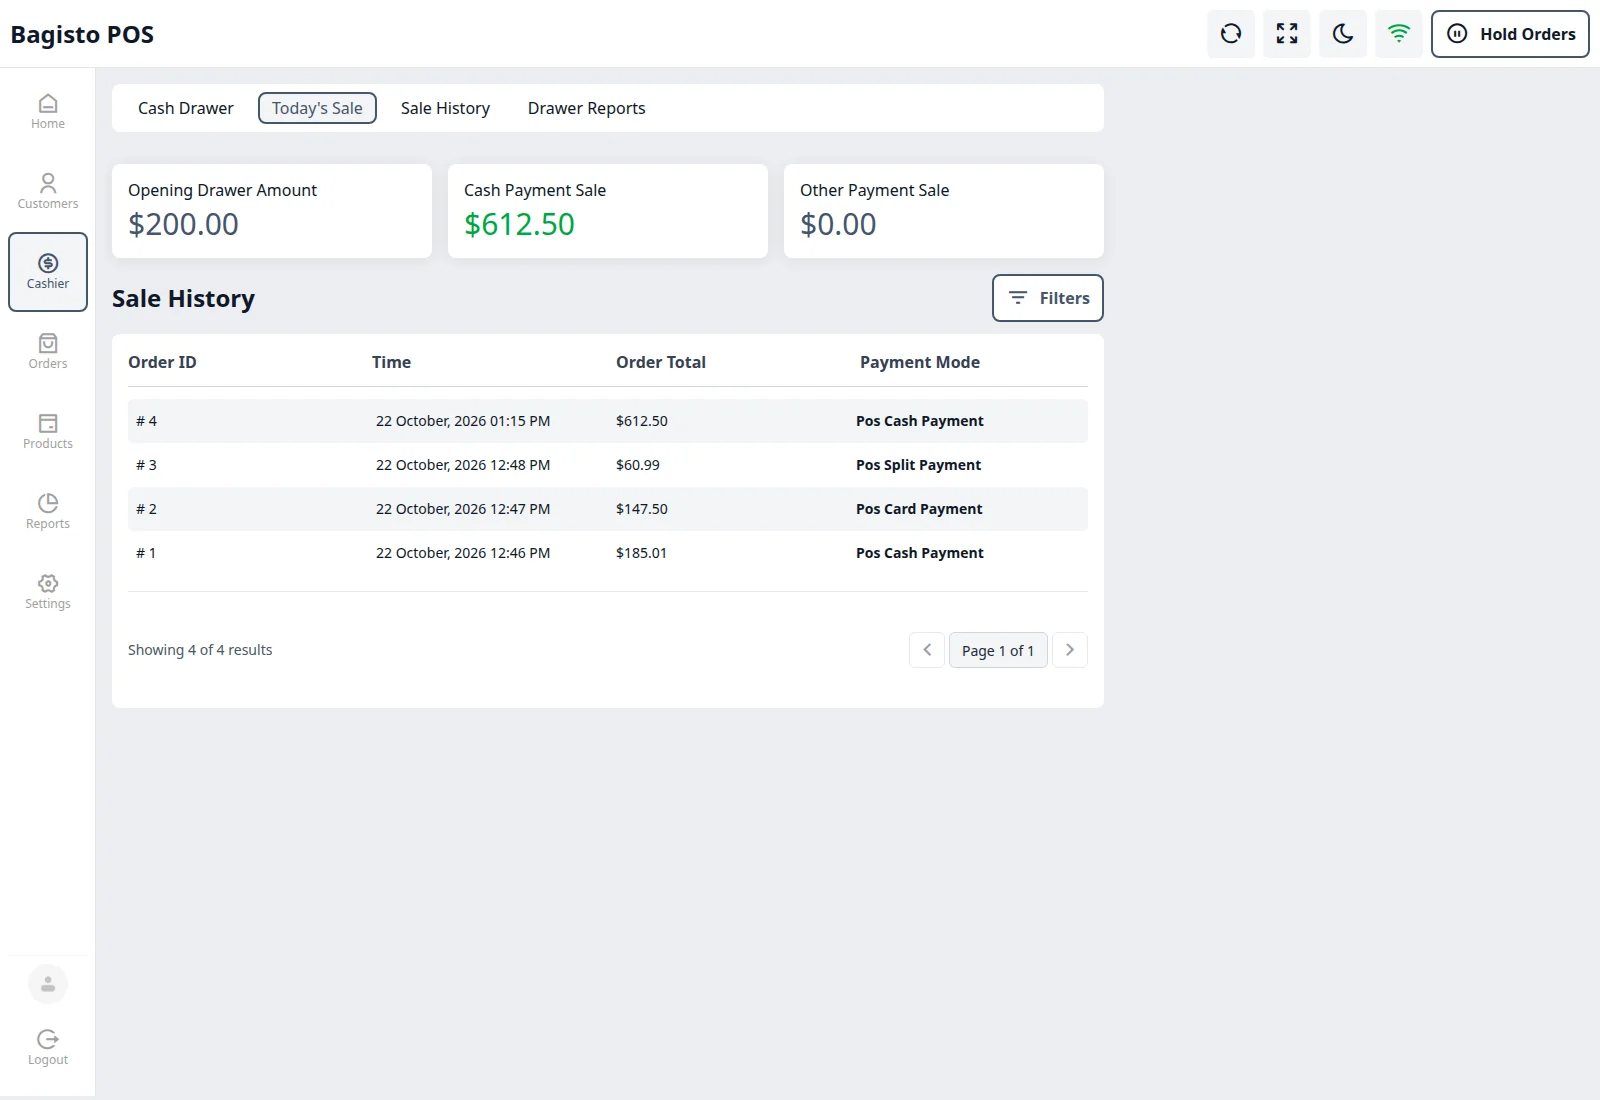Image resolution: width=1600 pixels, height=1100 pixels.
Task: Open Orders from the sidebar
Action: click(x=48, y=352)
